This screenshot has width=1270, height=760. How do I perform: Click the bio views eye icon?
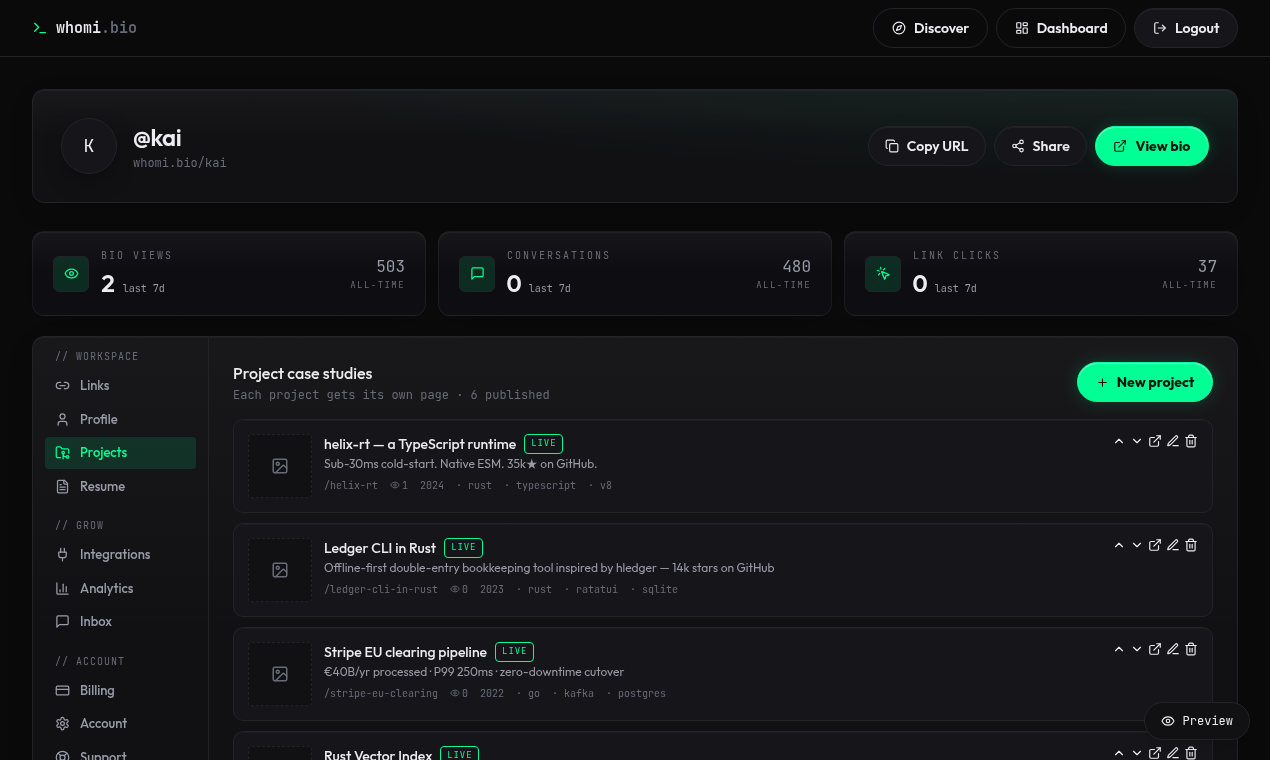point(71,274)
